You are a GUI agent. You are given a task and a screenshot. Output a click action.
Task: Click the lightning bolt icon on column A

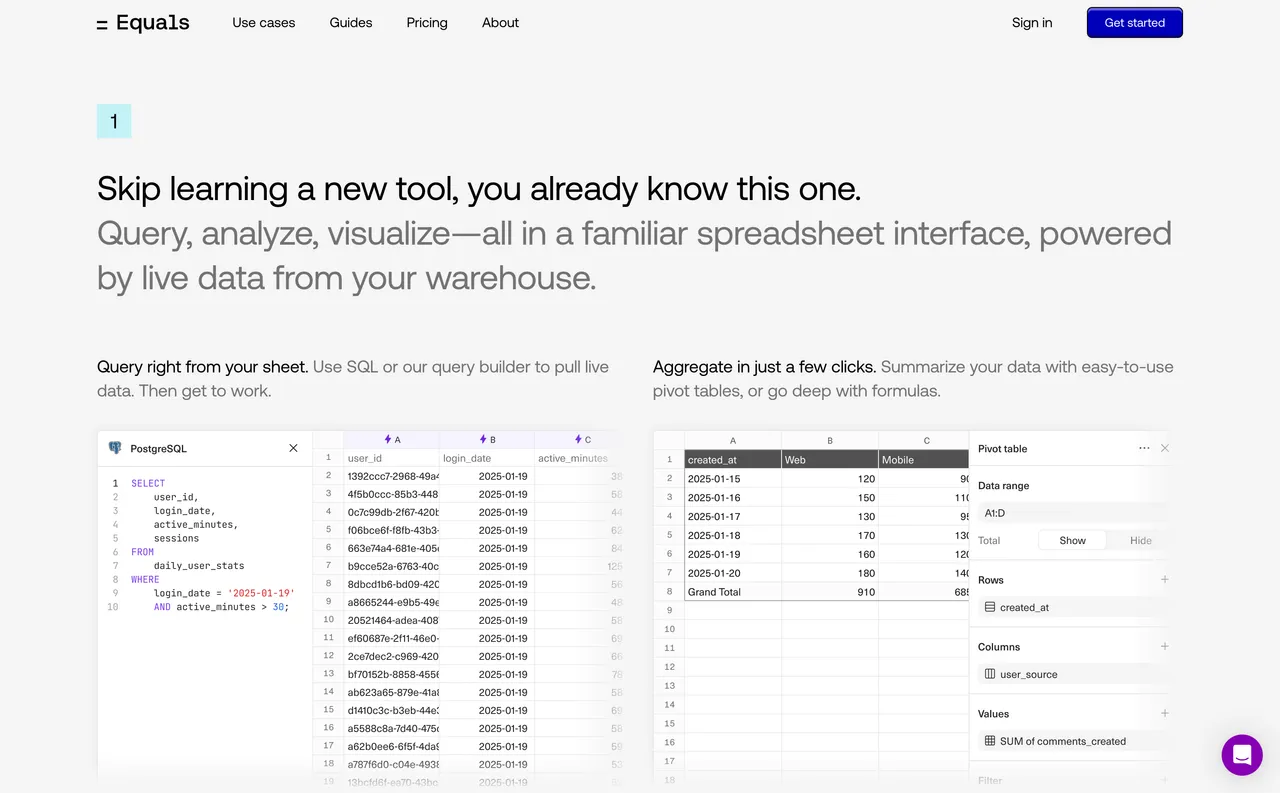point(385,439)
